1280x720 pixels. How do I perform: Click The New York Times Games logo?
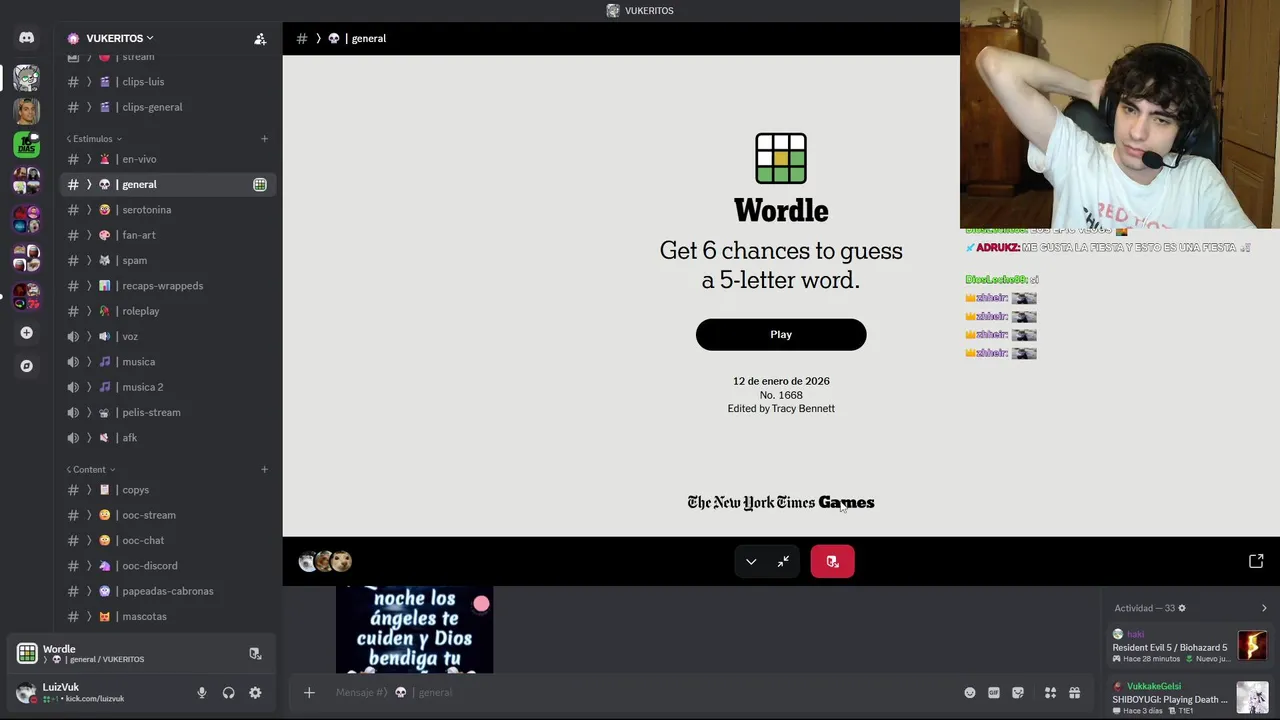tap(781, 503)
